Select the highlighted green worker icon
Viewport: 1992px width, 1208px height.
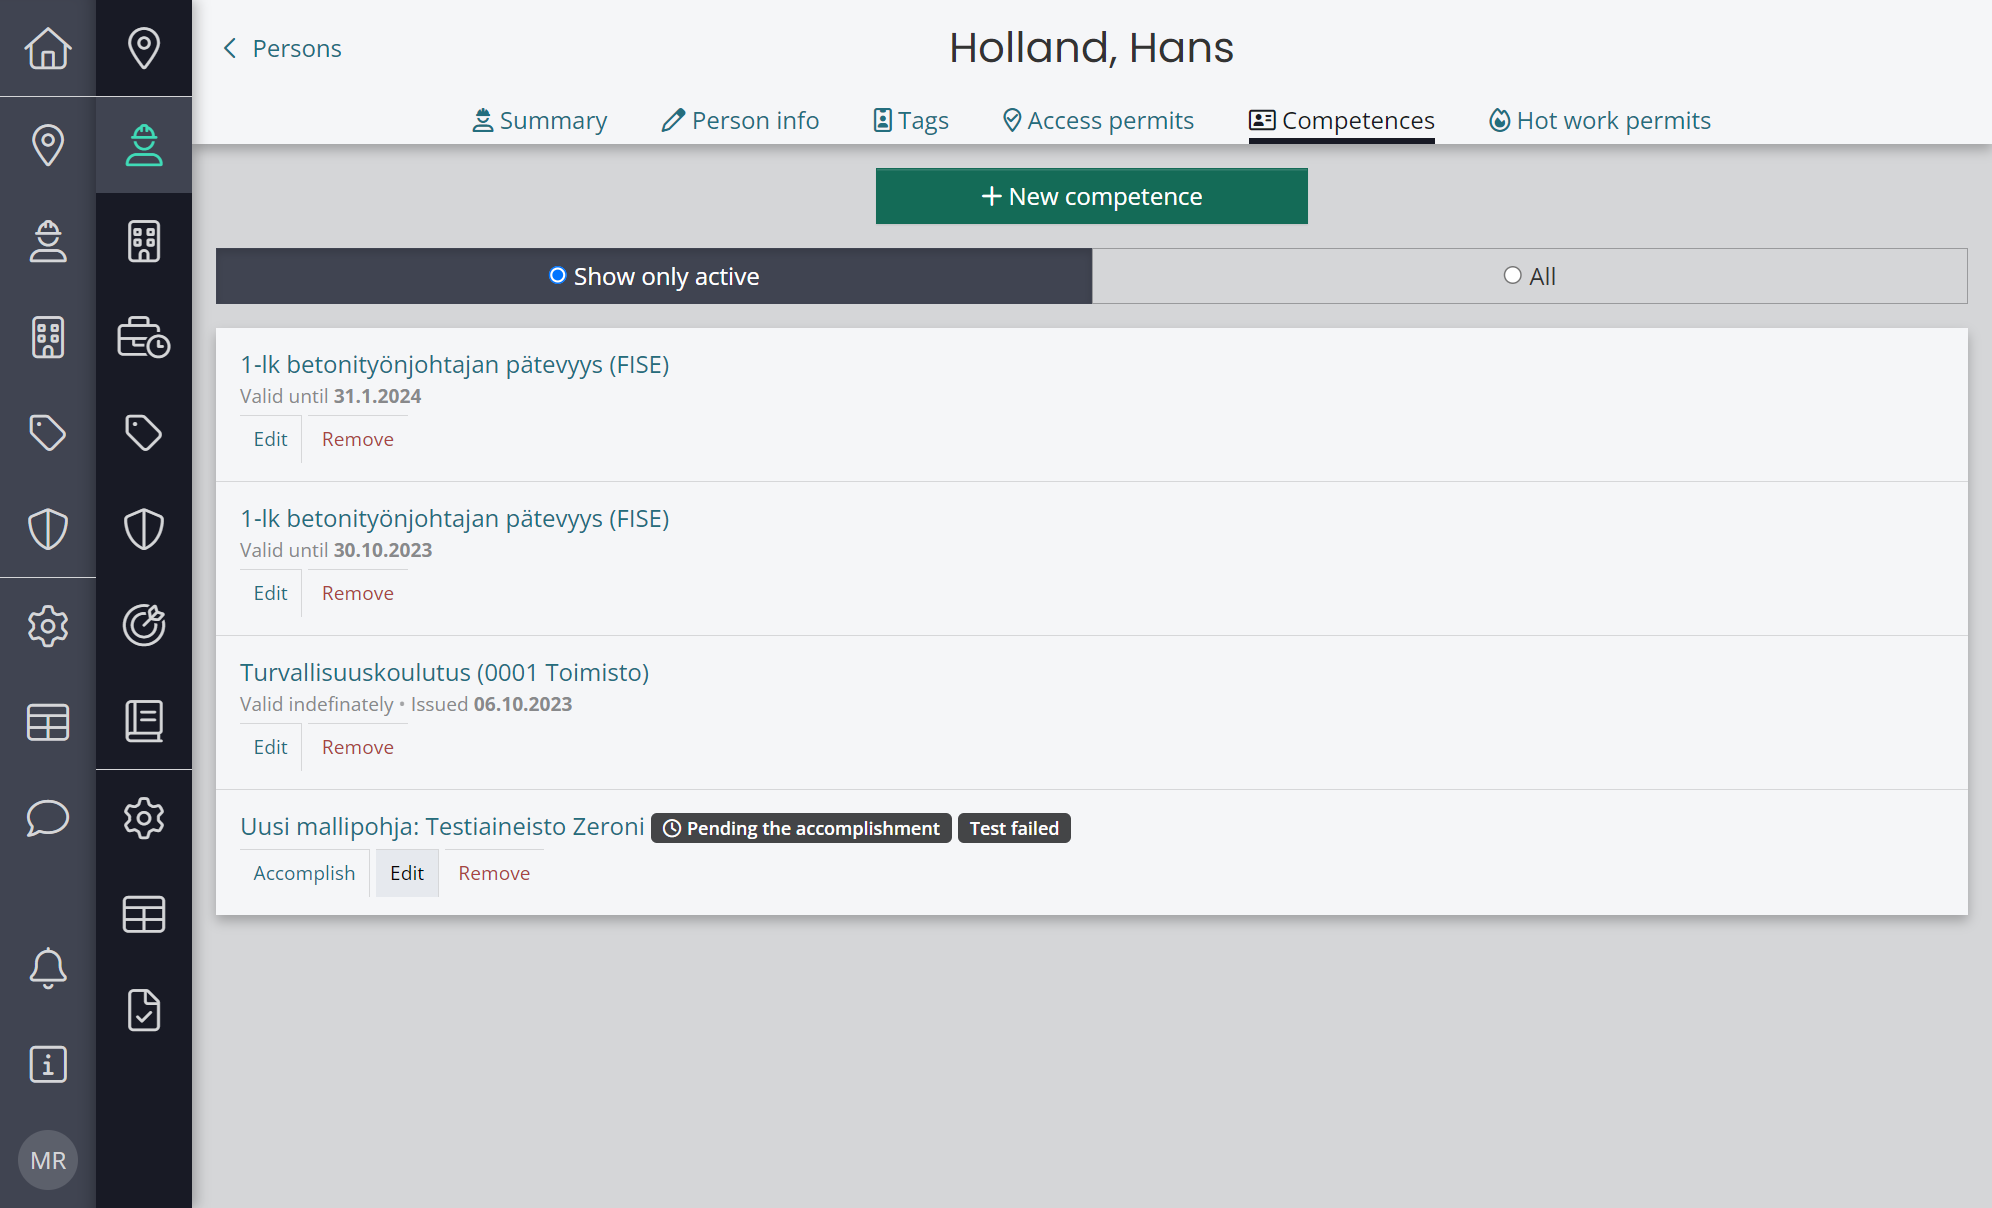coord(144,145)
